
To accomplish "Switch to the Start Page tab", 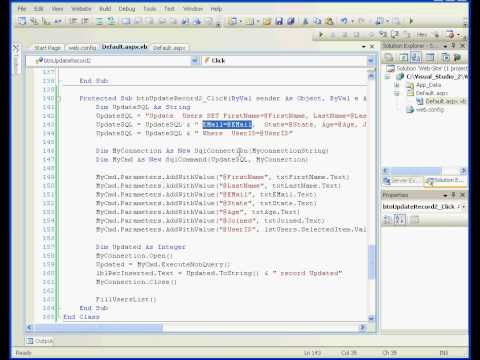I will [48, 48].
